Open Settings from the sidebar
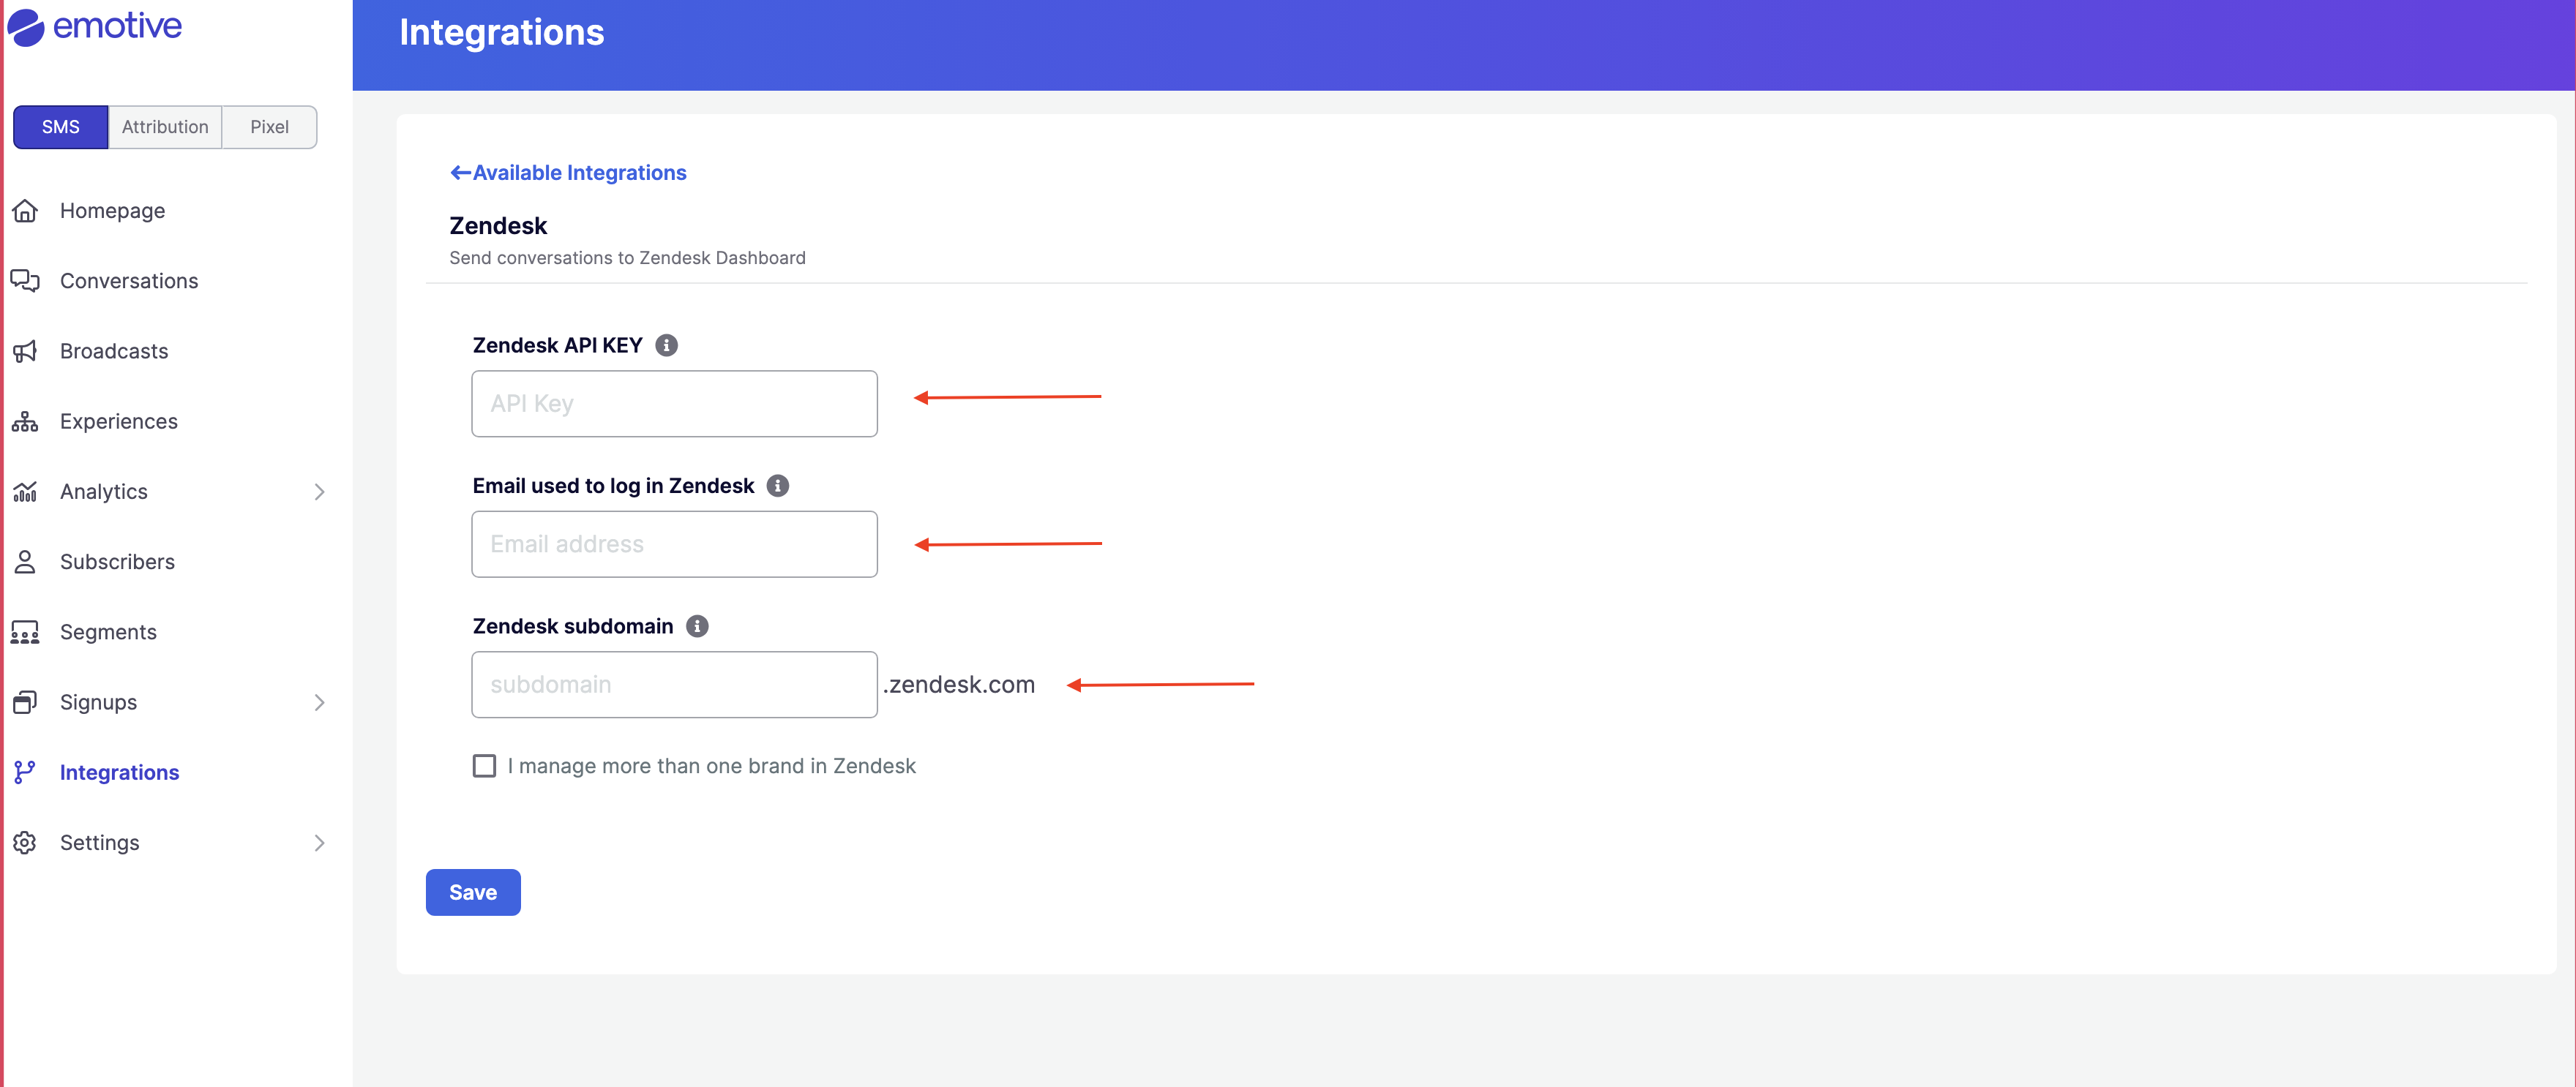Image resolution: width=2576 pixels, height=1087 pixels. (100, 842)
